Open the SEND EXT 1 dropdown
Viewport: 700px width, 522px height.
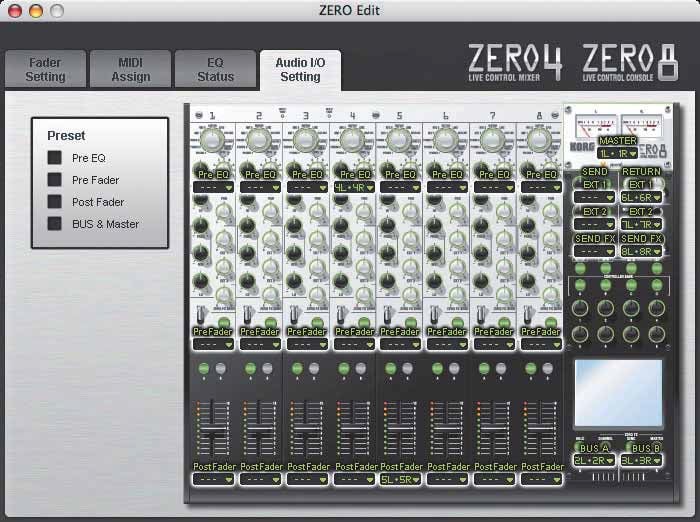pyautogui.click(x=594, y=197)
